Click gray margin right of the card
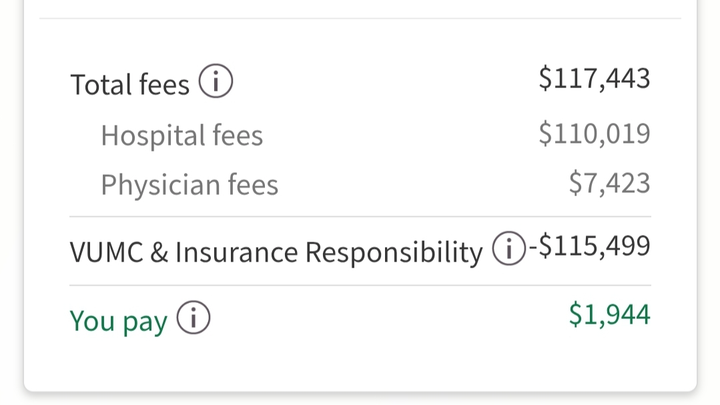 pos(708,200)
